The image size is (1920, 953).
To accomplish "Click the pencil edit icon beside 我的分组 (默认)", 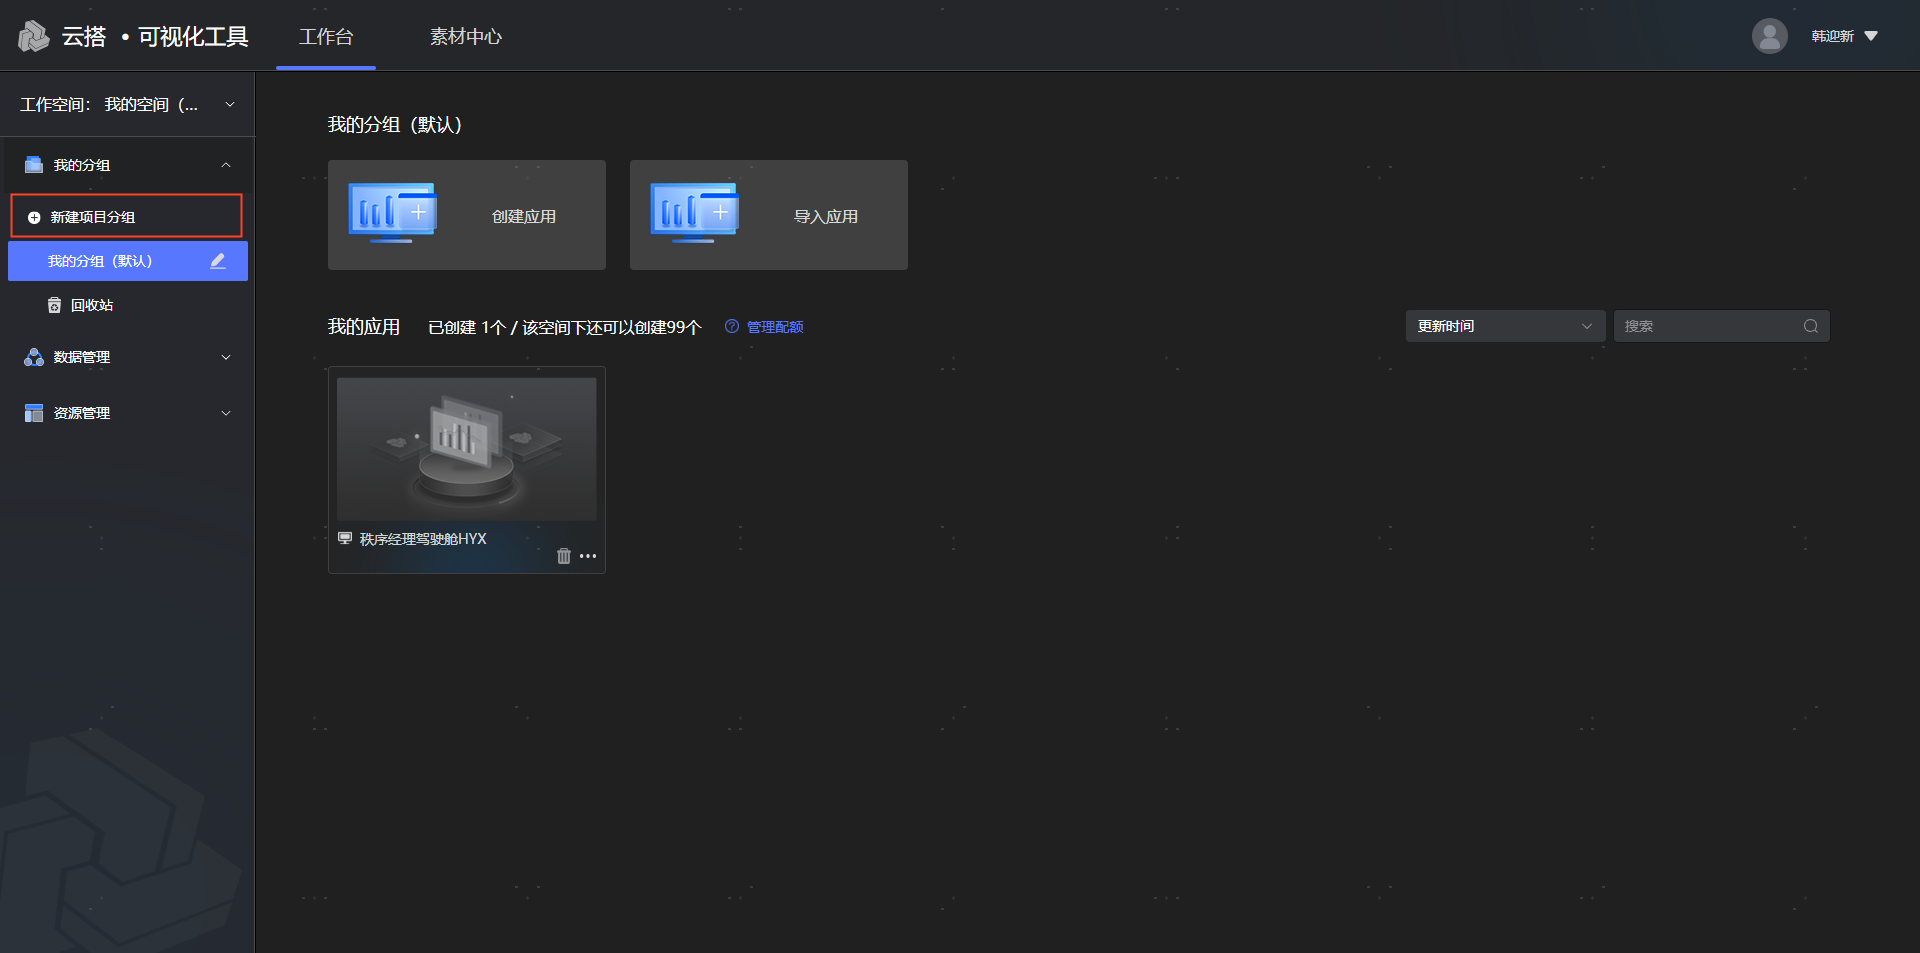I will [218, 261].
